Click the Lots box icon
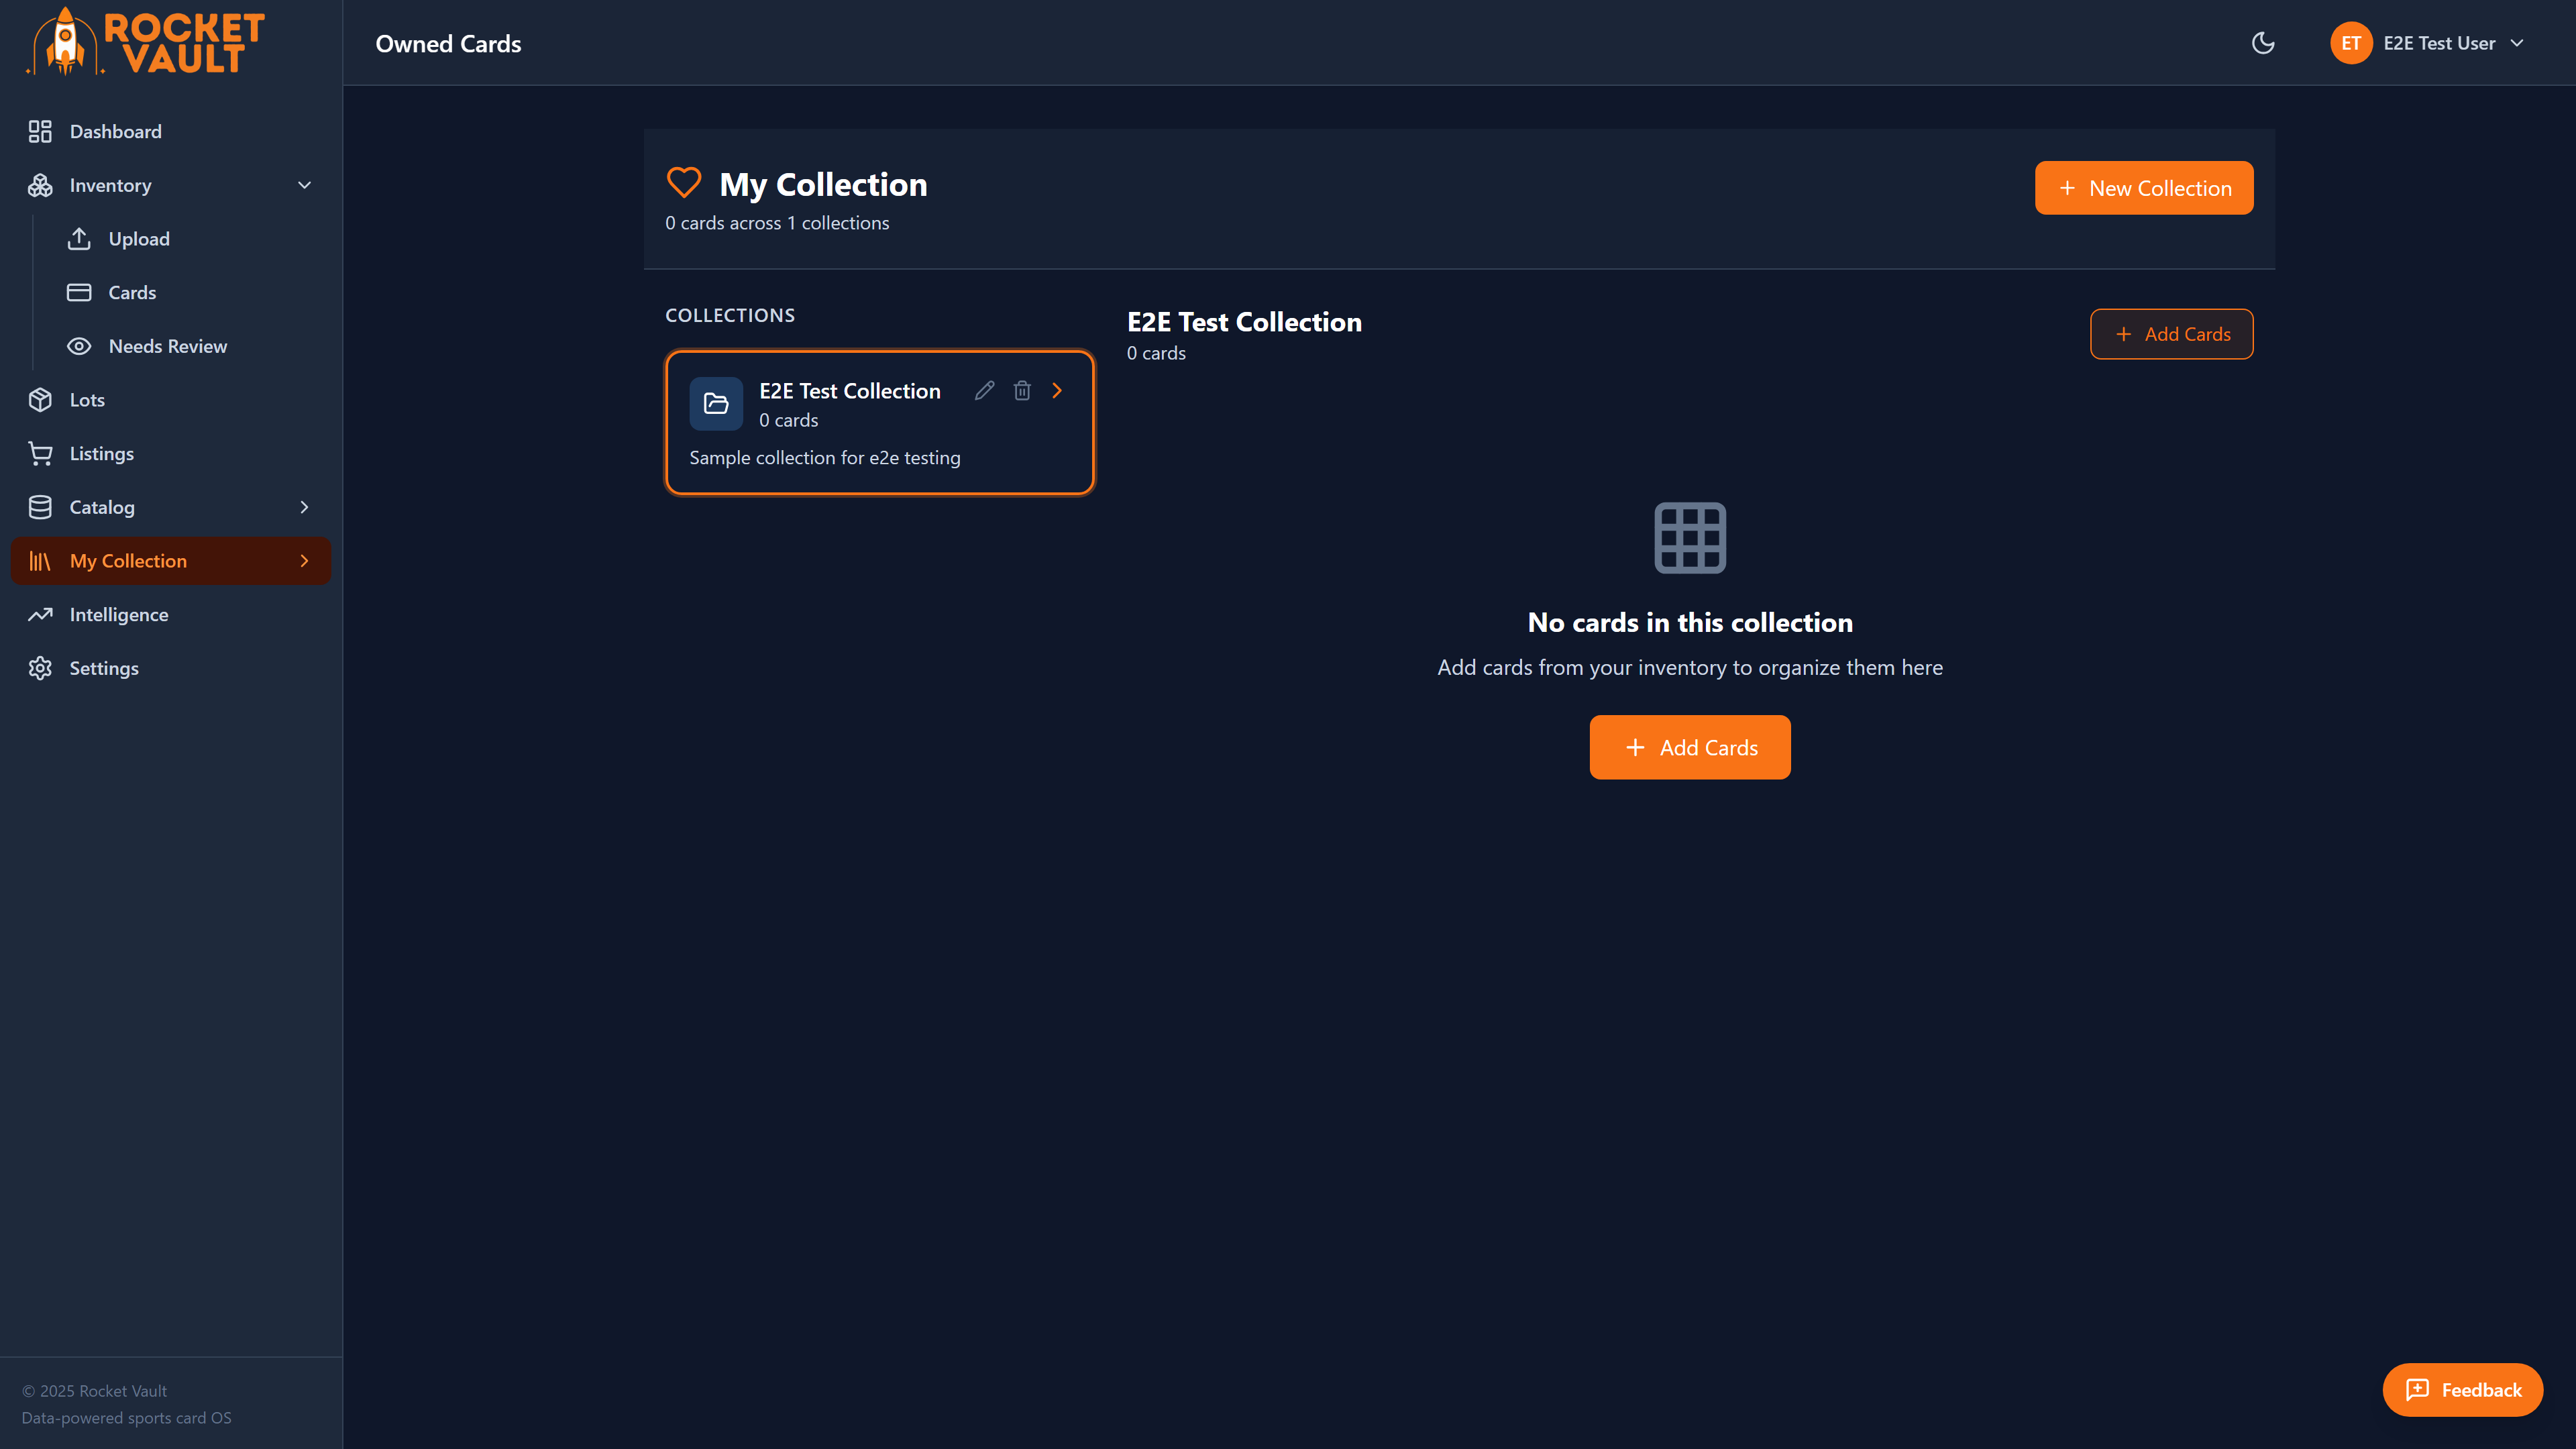Image resolution: width=2576 pixels, height=1449 pixels. tap(40, 399)
